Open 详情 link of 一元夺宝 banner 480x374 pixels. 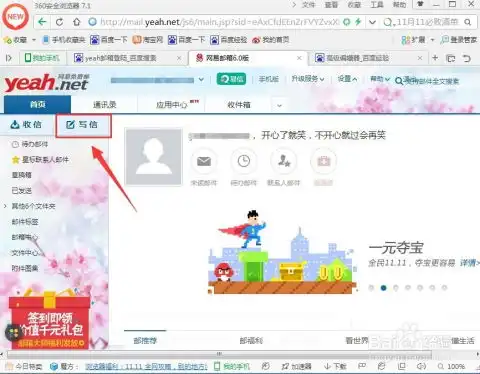click(x=470, y=263)
